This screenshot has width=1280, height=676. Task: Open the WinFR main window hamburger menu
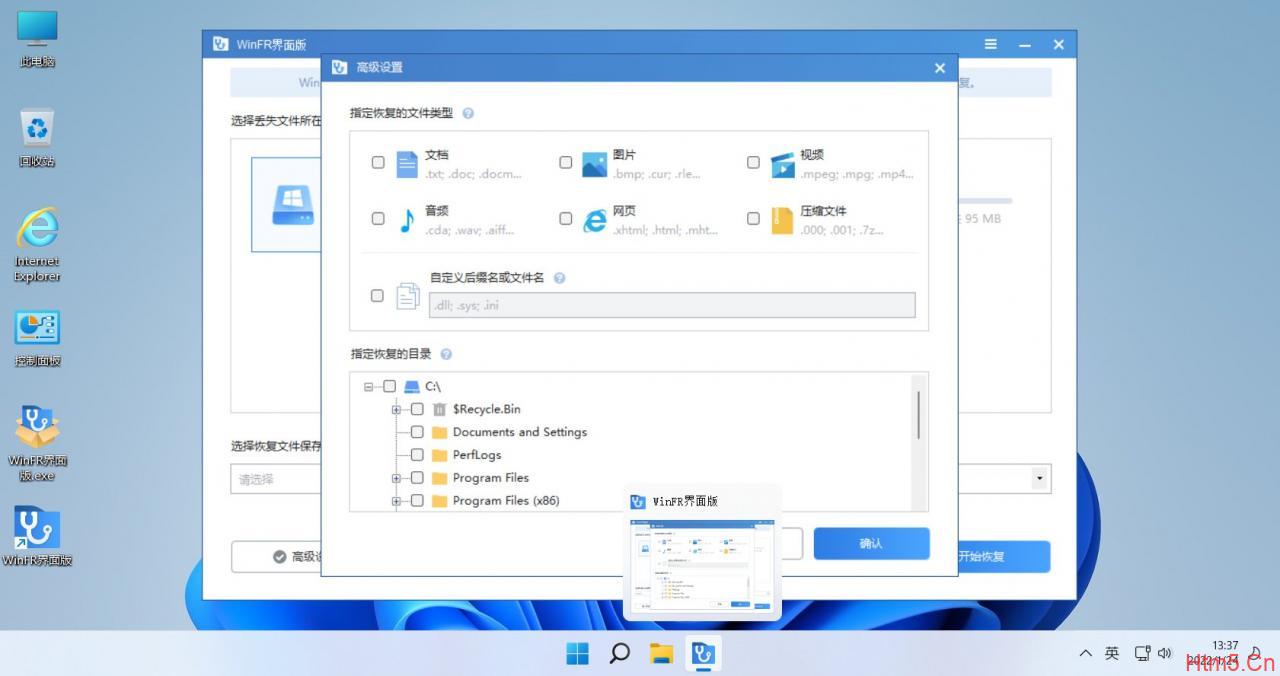point(990,44)
